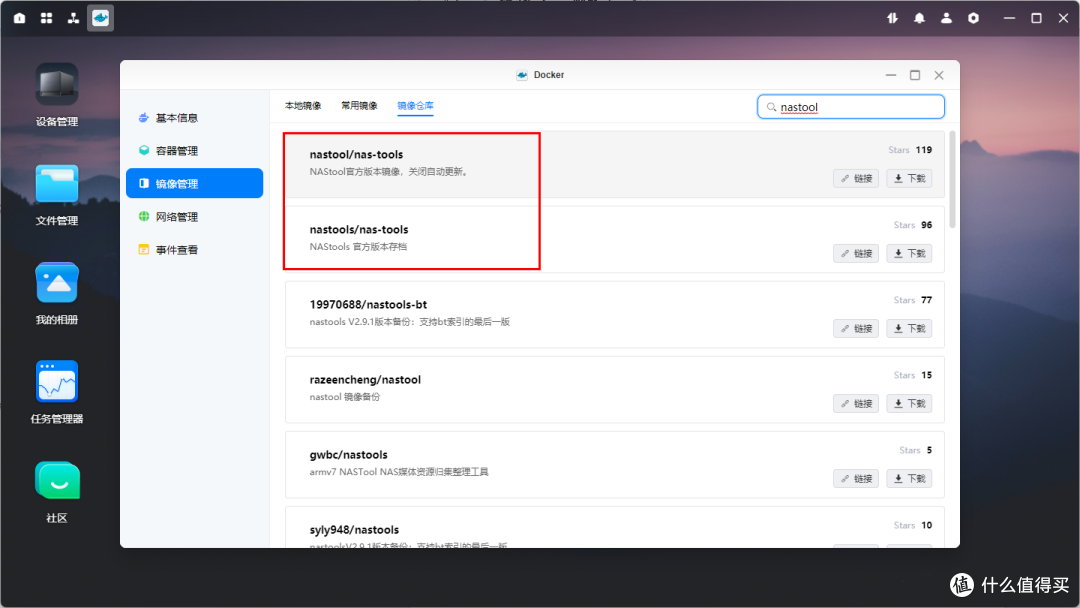The height and width of the screenshot is (608, 1080).
Task: Open the user account icon
Action: point(946,18)
